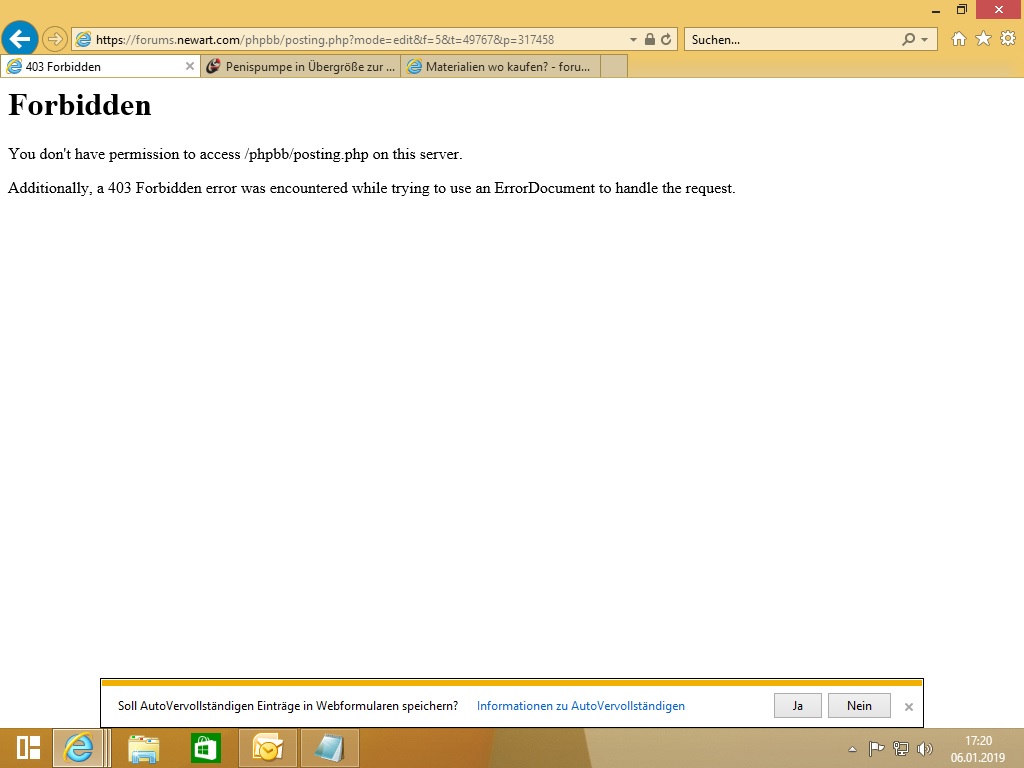Open the address bar history dropdown arrow
The width and height of the screenshot is (1024, 768).
click(633, 40)
